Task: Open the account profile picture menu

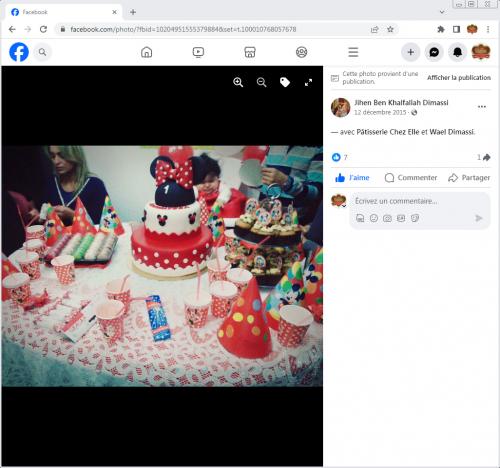Action: 481,52
